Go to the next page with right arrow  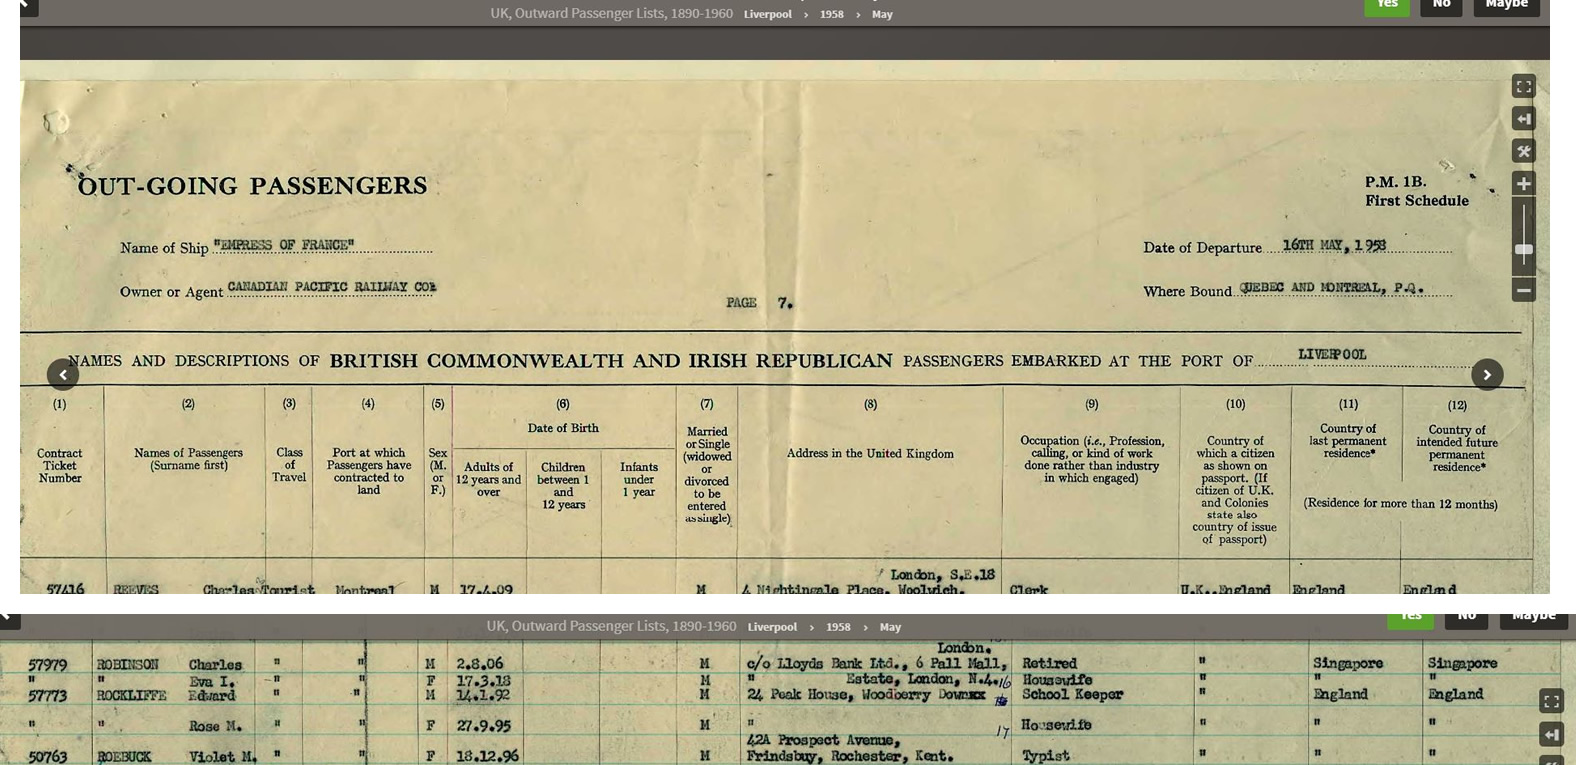point(1486,374)
